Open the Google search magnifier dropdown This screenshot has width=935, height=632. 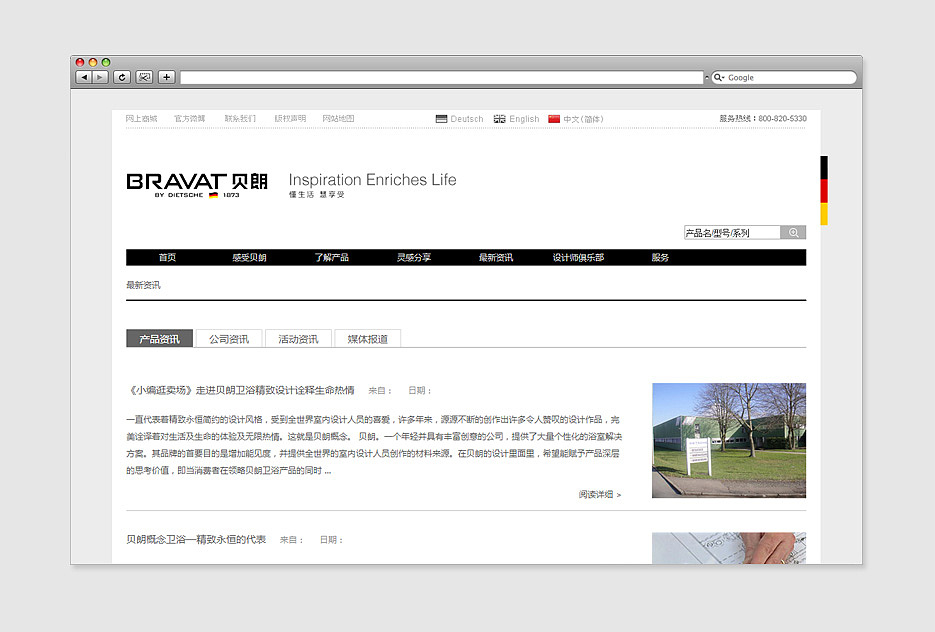tap(719, 78)
